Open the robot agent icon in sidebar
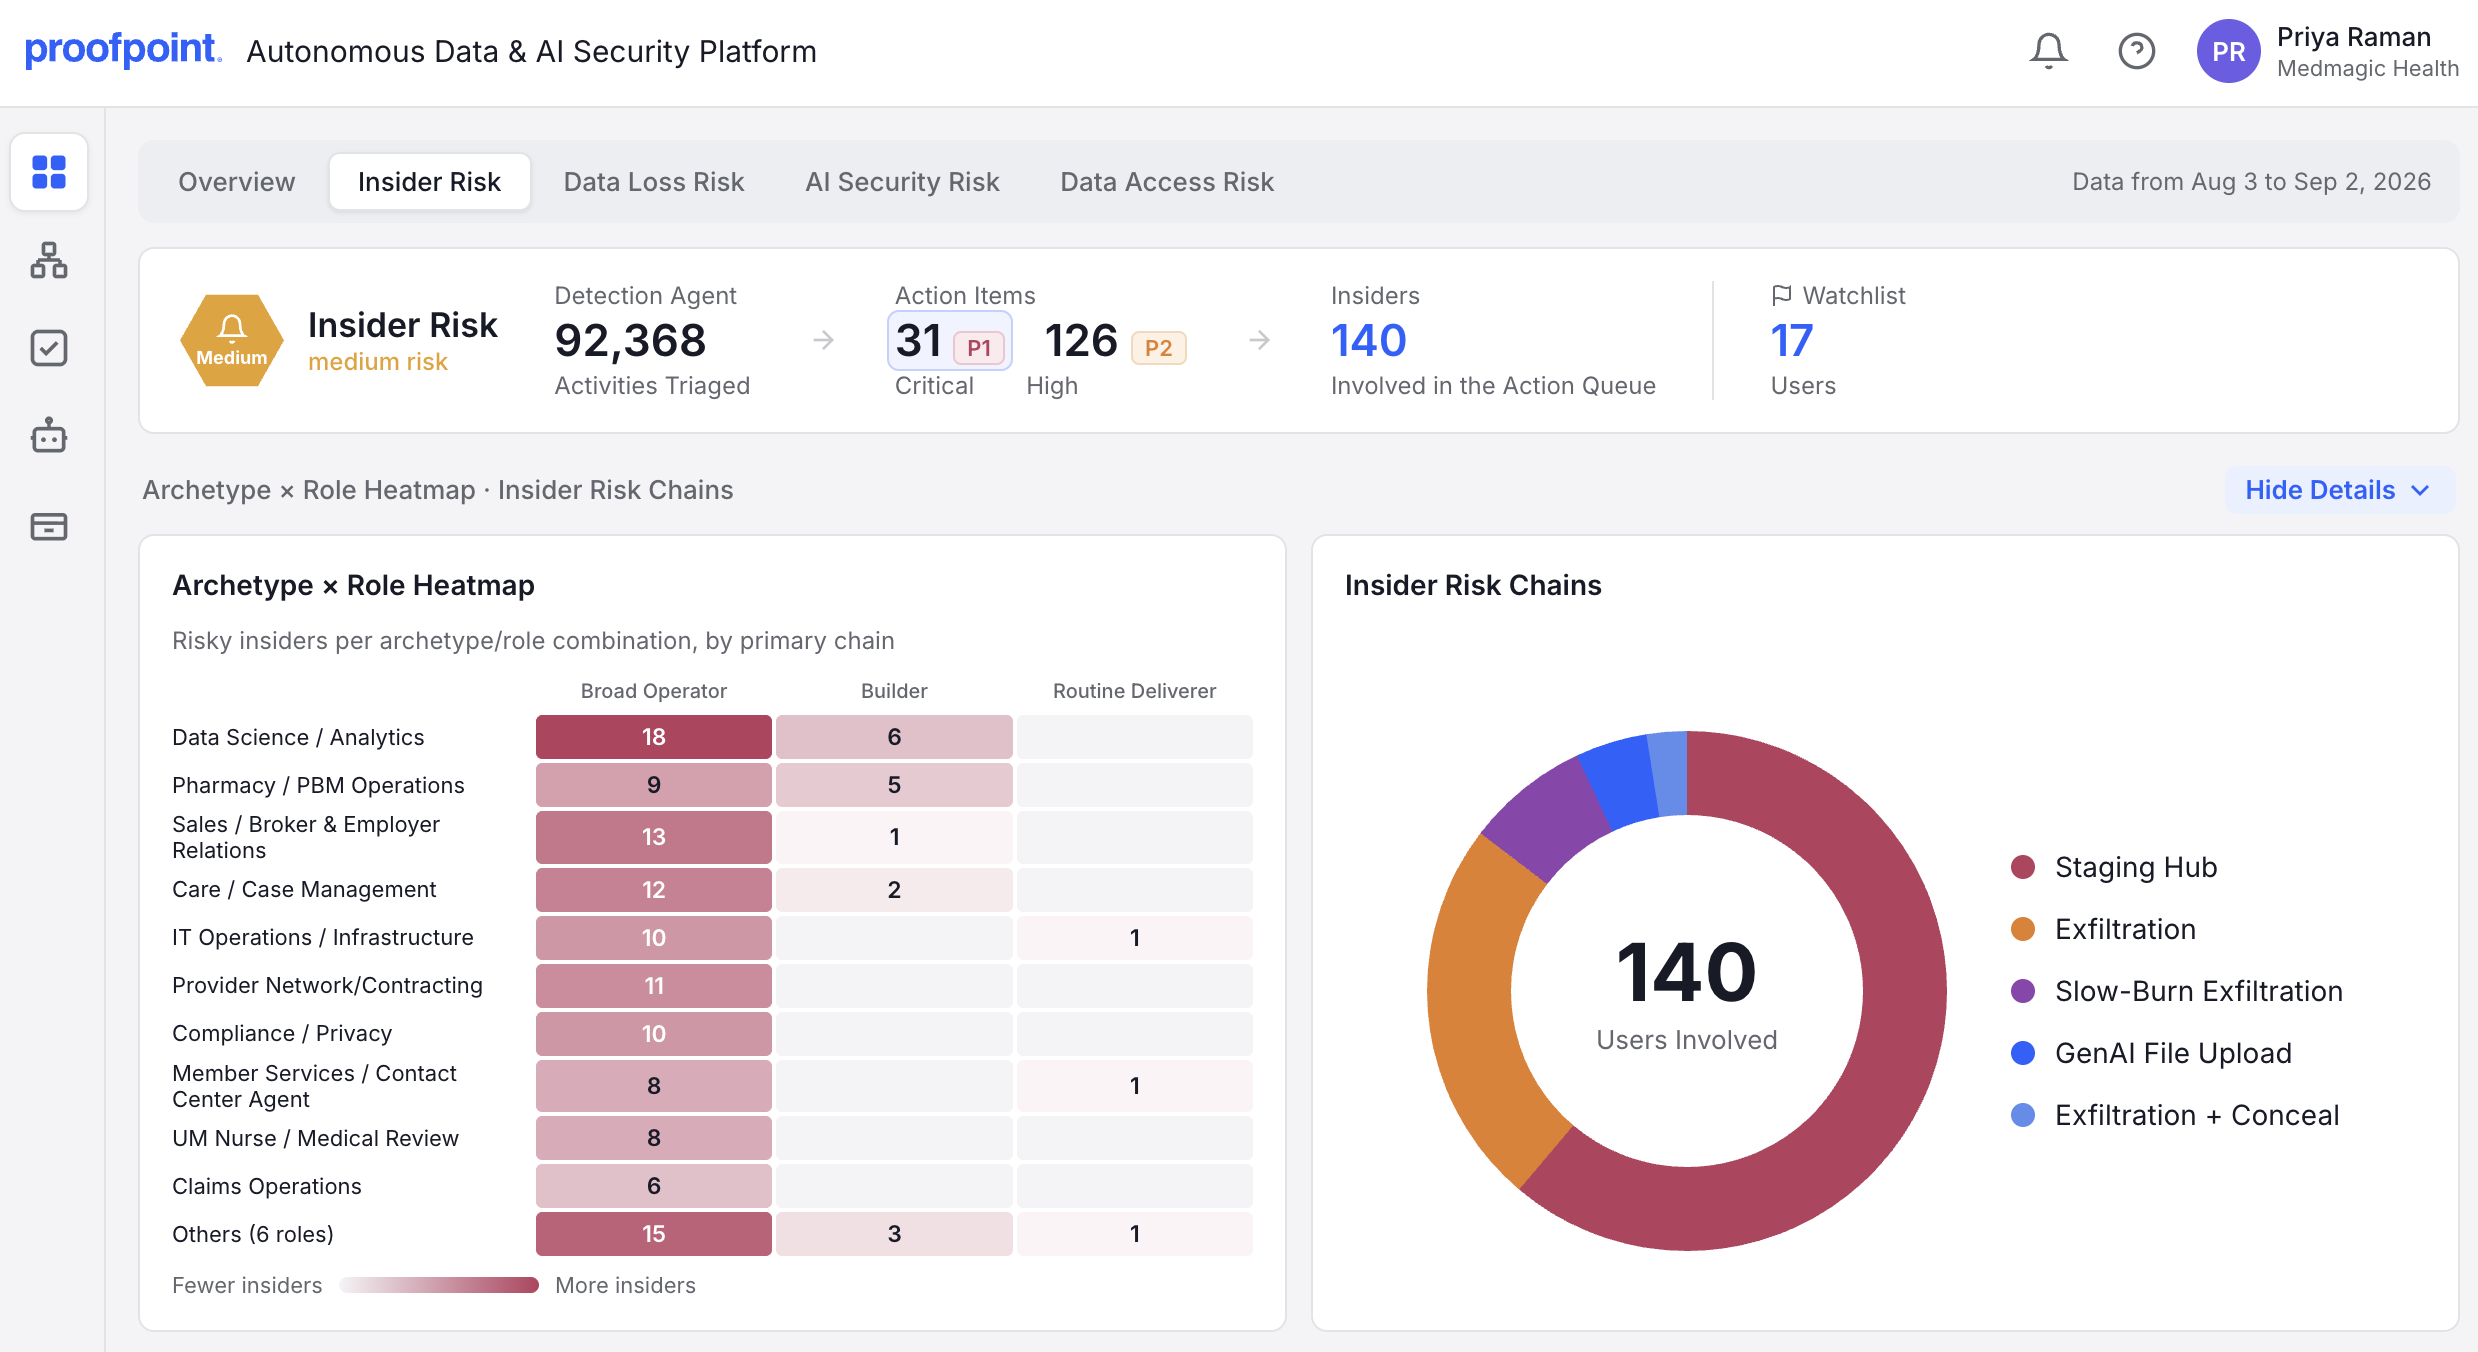The image size is (2478, 1352). pyautogui.click(x=49, y=436)
